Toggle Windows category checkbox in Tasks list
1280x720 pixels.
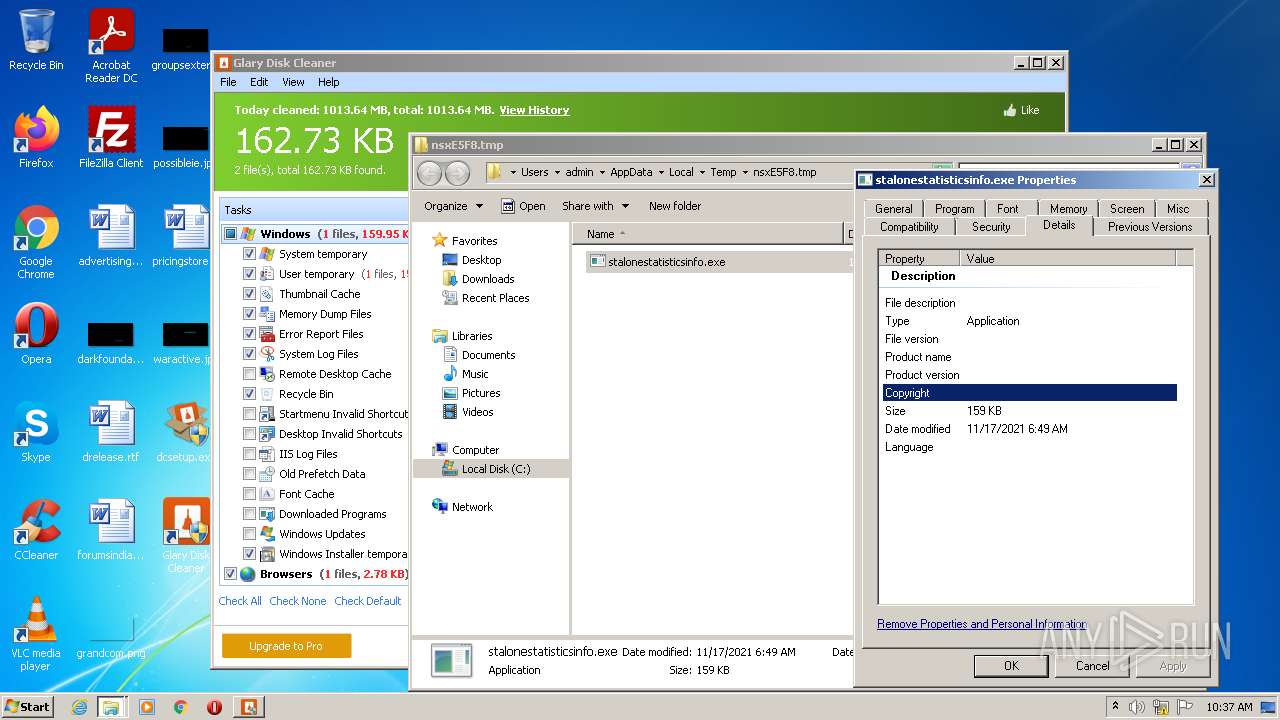(x=230, y=234)
